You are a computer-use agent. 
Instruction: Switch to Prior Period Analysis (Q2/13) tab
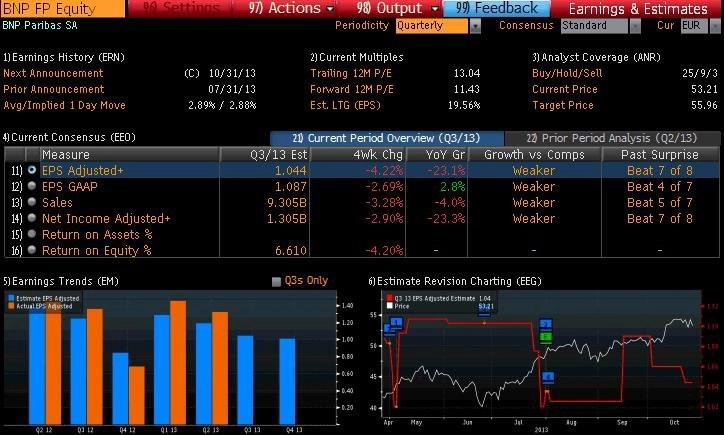(x=612, y=138)
